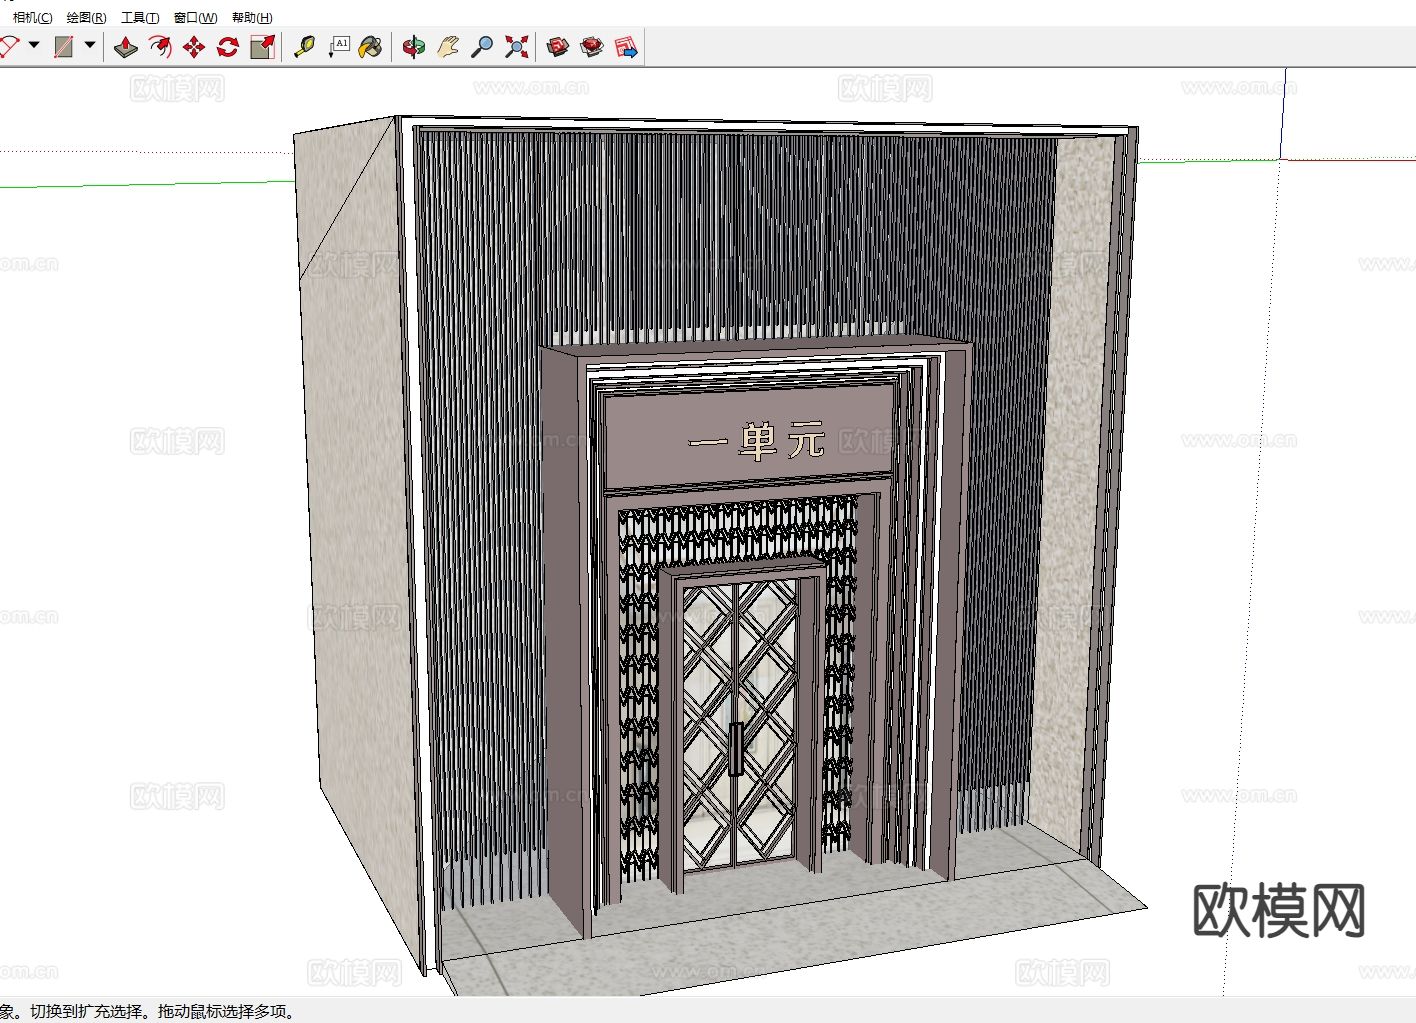Click Zoom Extents icon
Screen dimensions: 1416x1023
516,47
